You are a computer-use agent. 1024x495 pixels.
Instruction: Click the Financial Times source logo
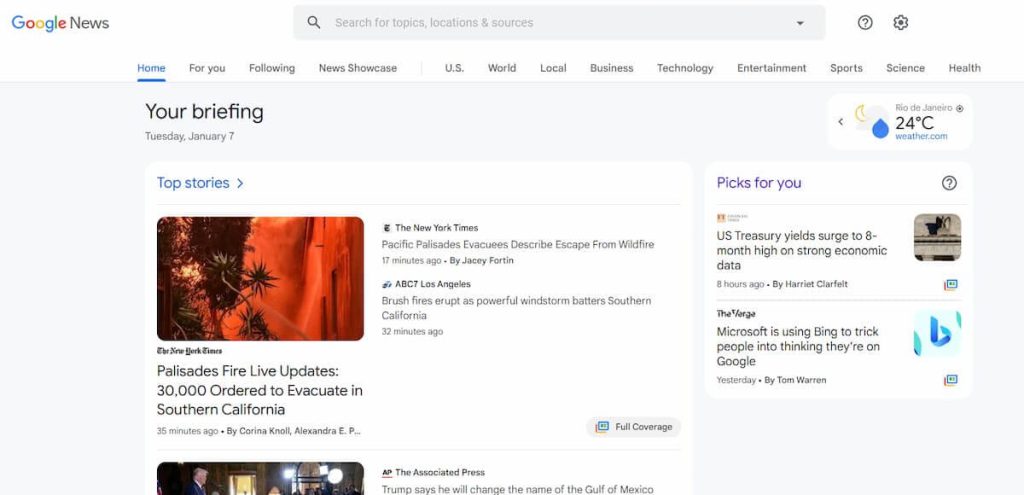coord(731,218)
